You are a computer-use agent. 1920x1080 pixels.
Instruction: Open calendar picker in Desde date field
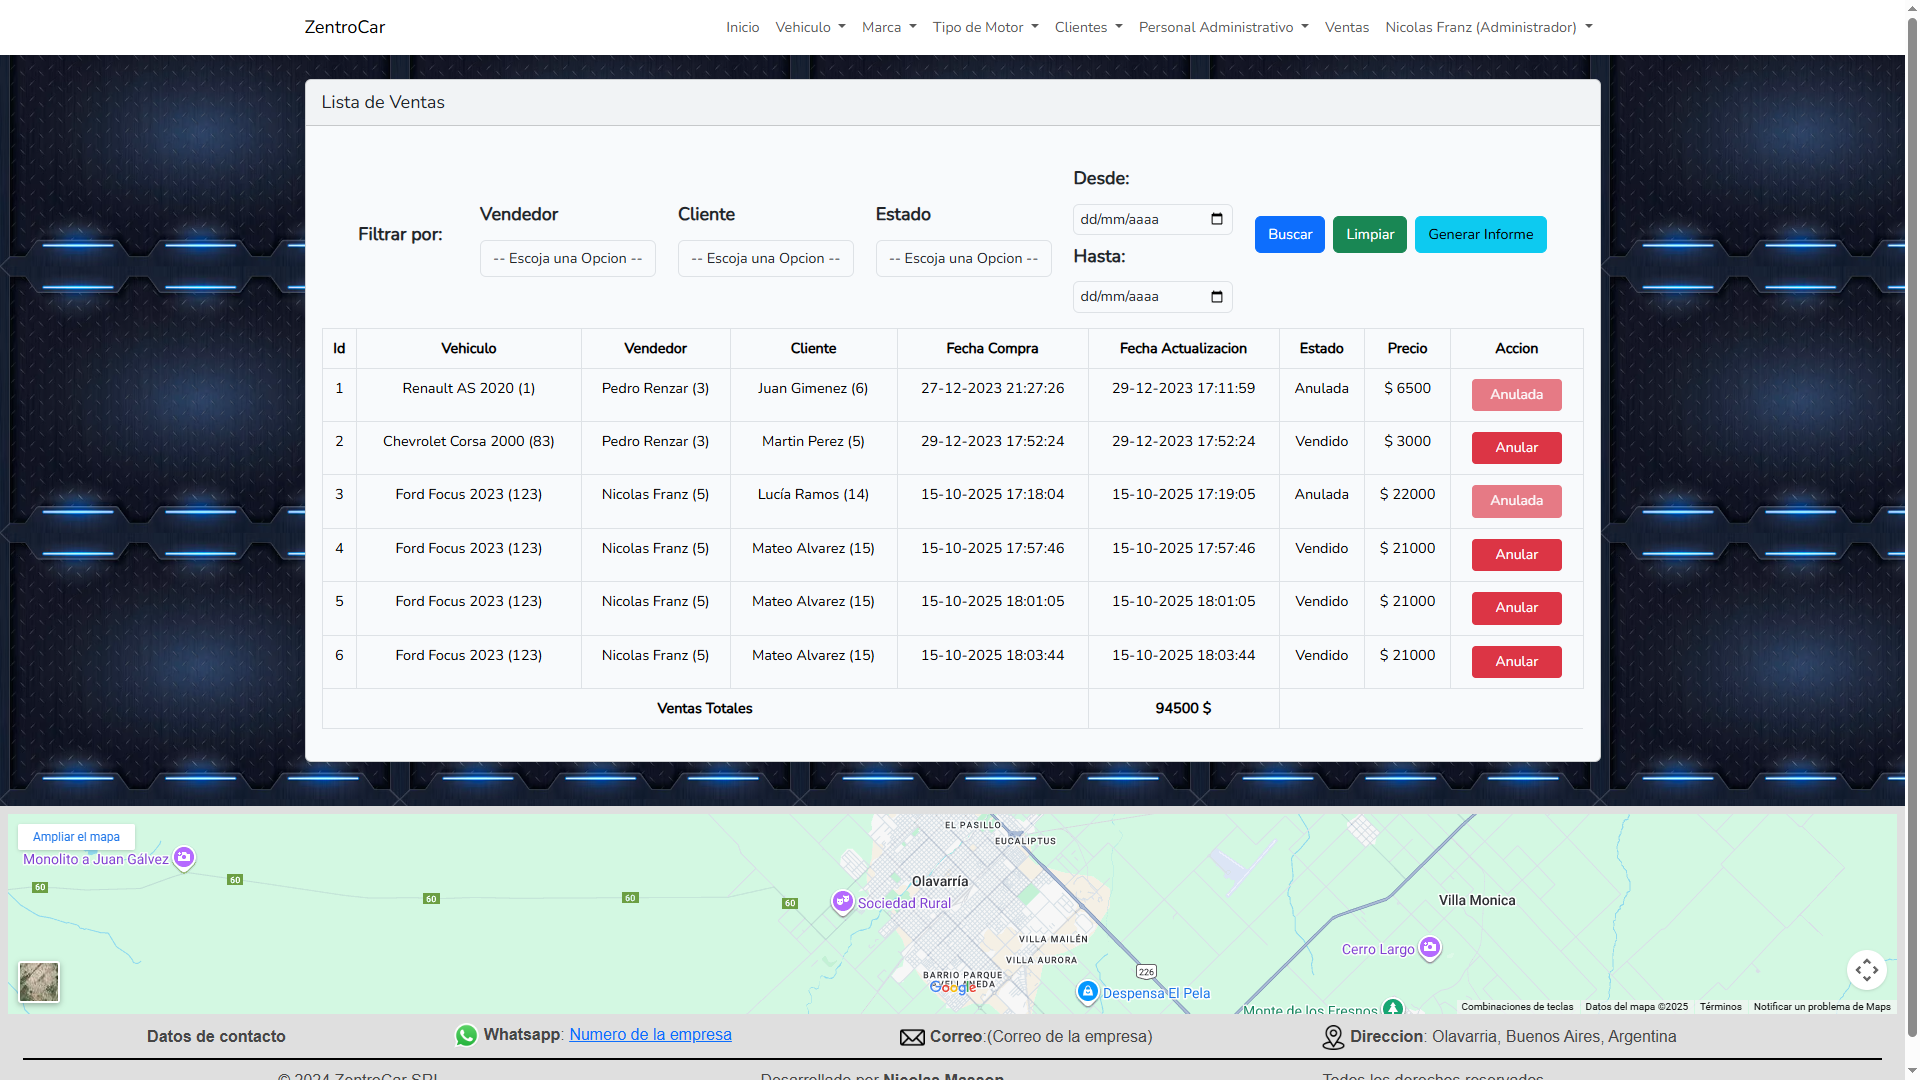(1216, 219)
